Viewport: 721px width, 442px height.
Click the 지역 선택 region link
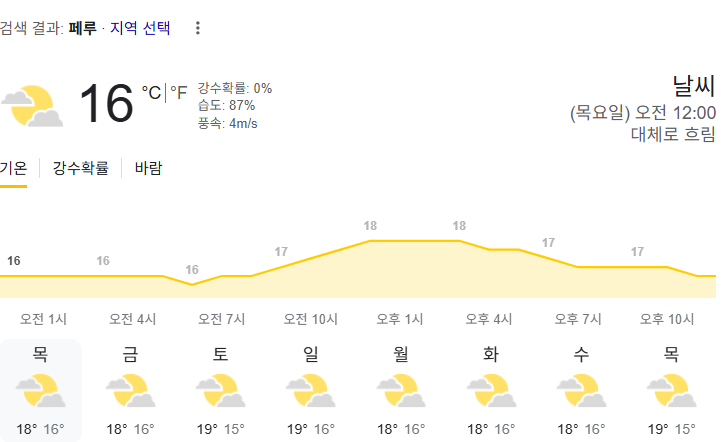click(x=140, y=28)
